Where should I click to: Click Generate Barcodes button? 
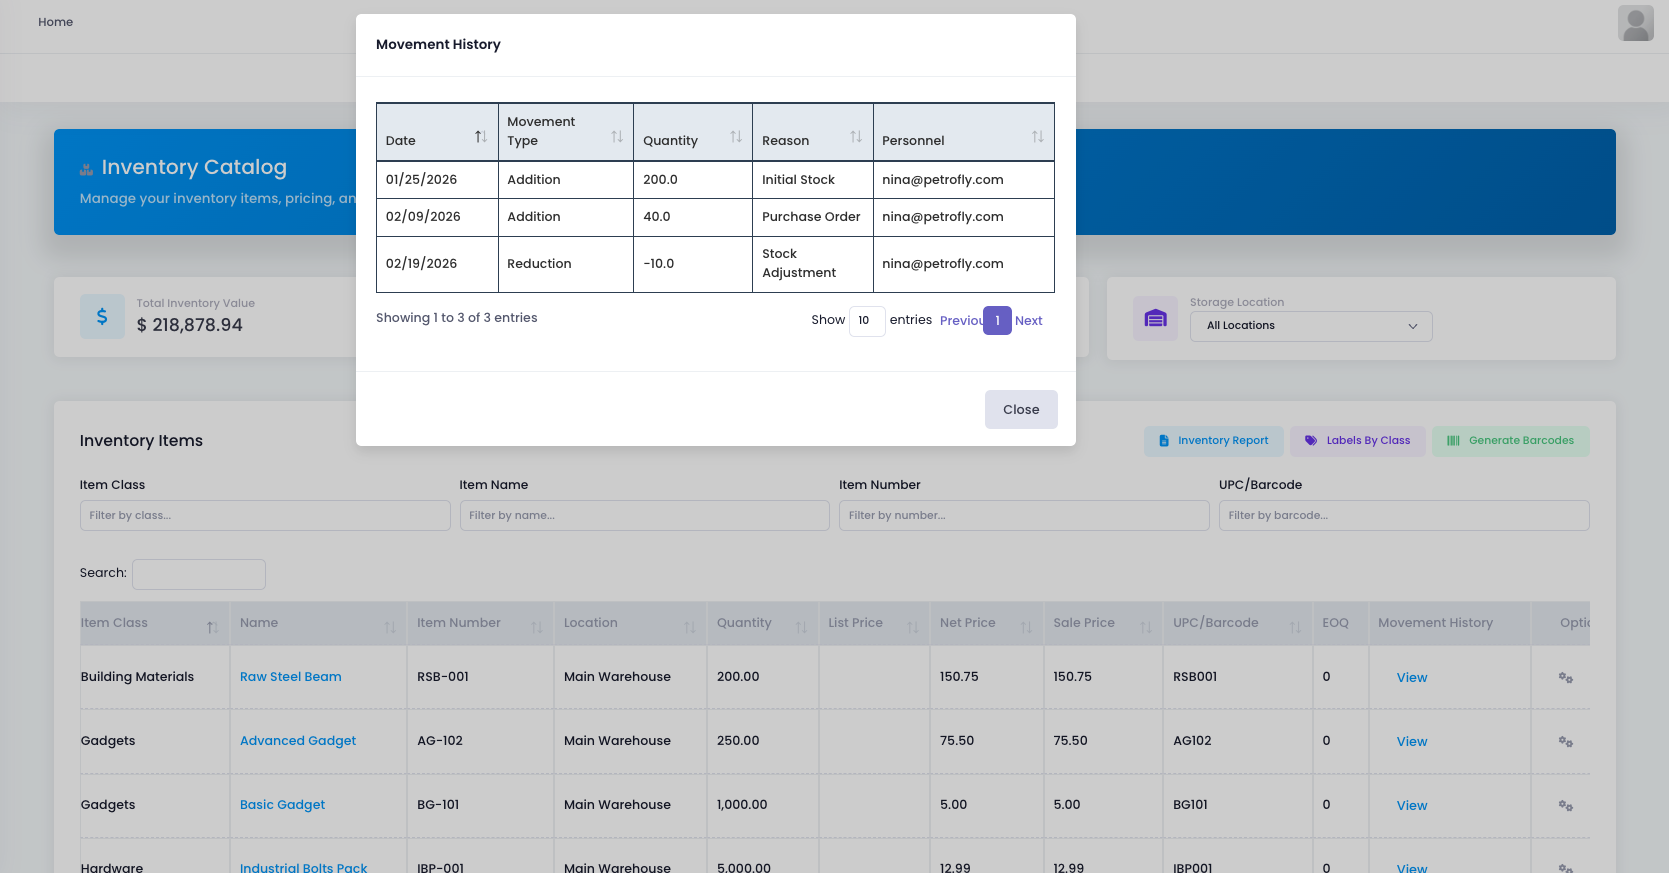click(x=1510, y=441)
